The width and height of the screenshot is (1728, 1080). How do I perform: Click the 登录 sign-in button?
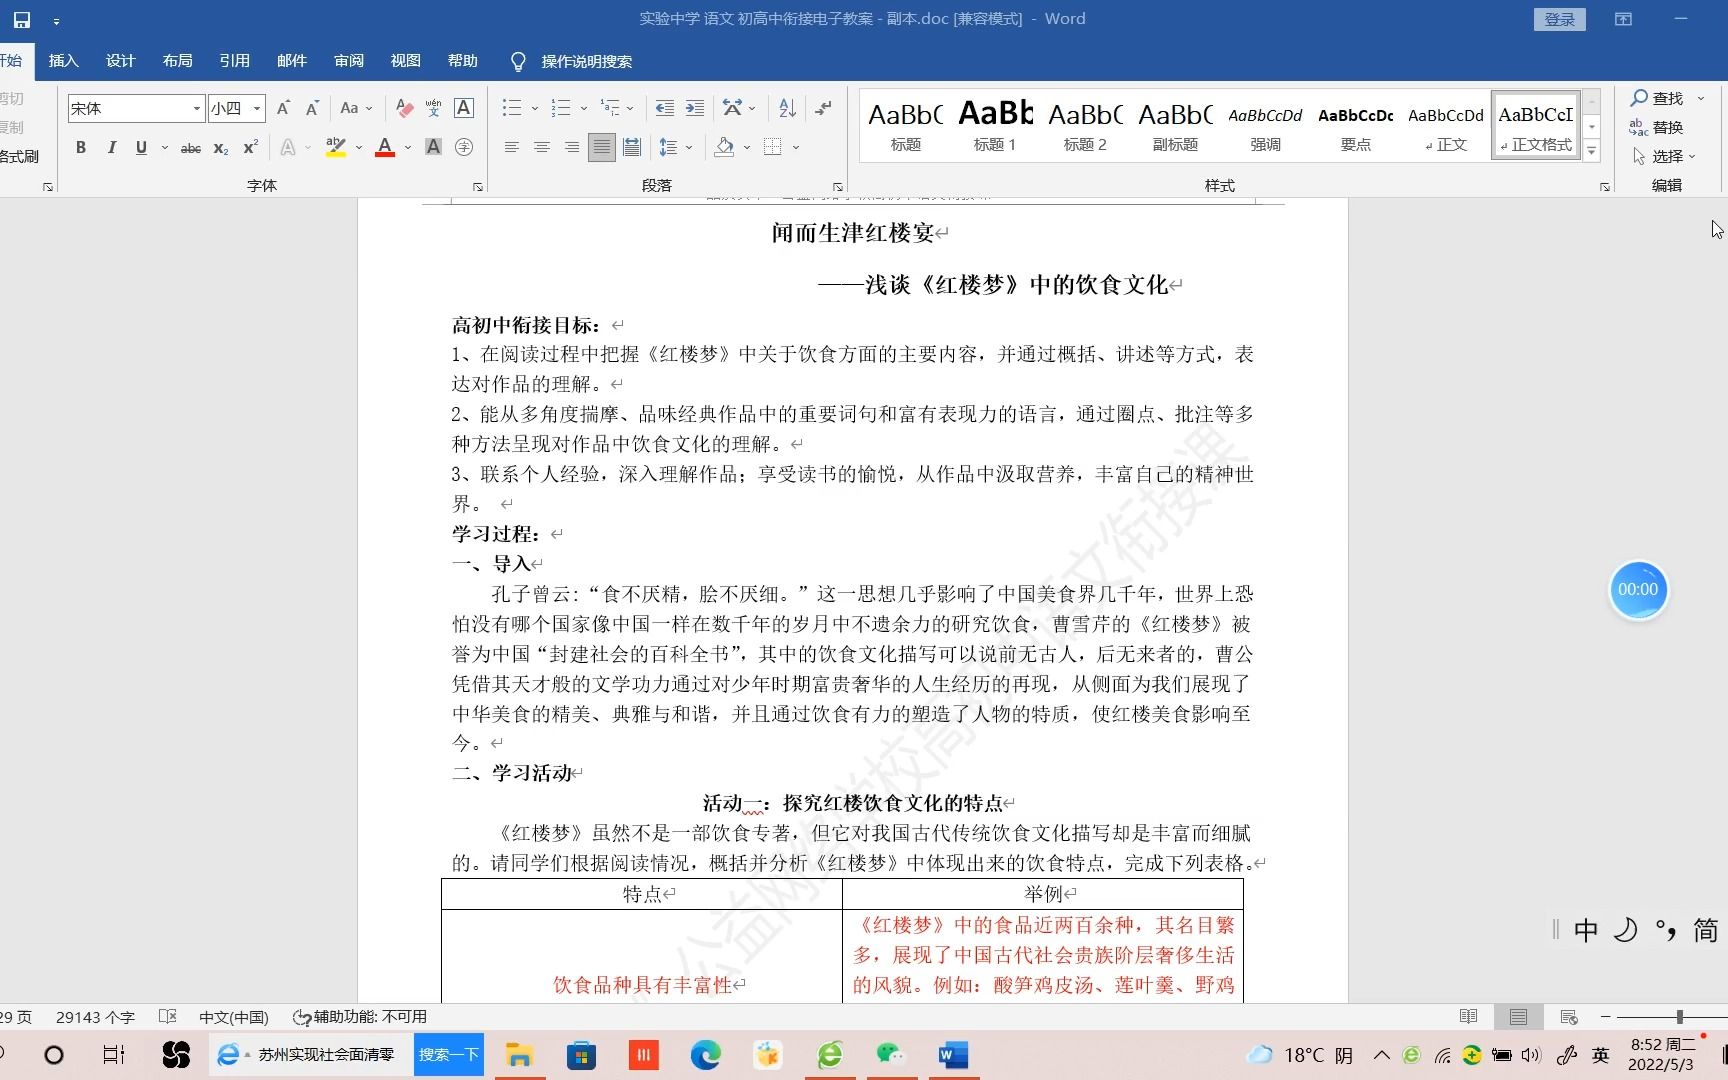(x=1559, y=19)
